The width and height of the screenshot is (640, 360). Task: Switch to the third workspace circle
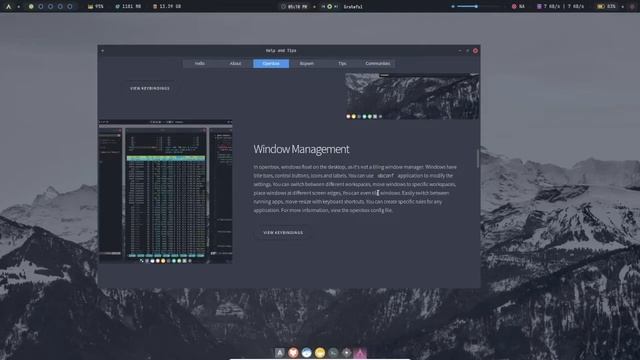point(51,7)
